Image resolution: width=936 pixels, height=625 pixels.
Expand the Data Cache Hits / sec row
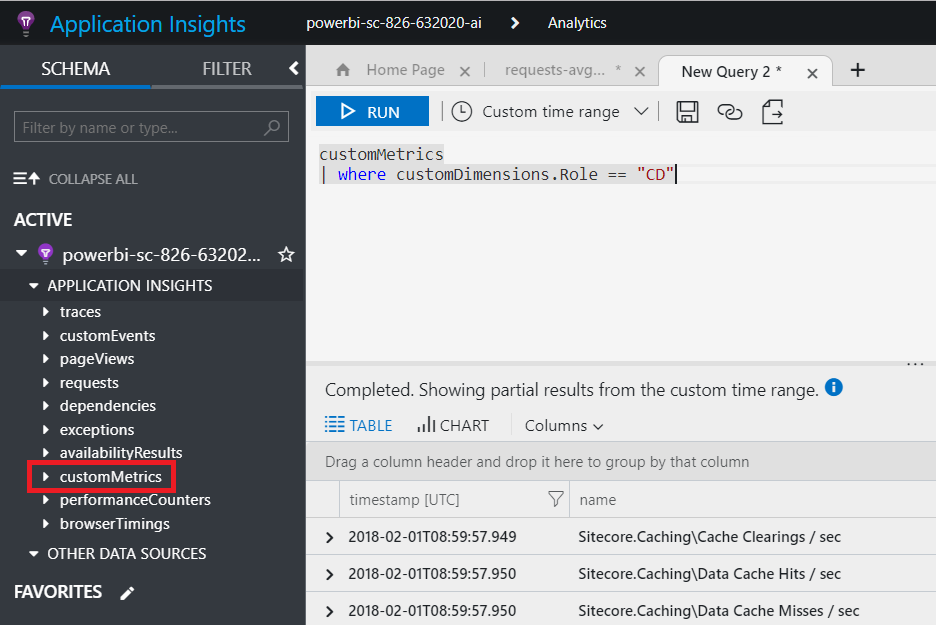tap(330, 574)
